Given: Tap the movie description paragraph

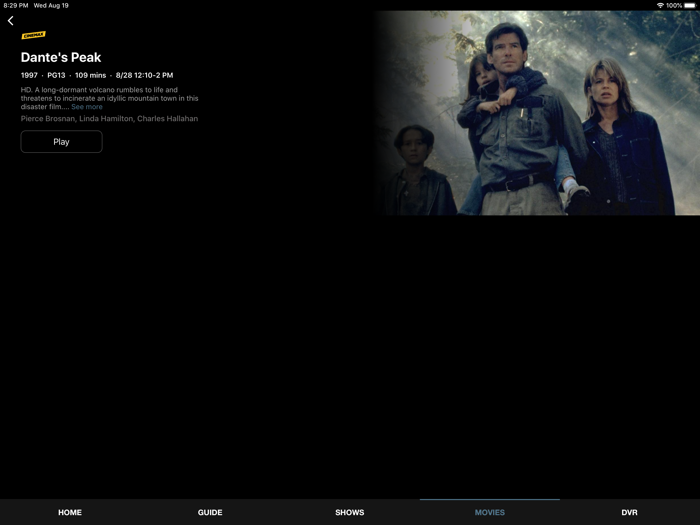Looking at the screenshot, I should click(109, 98).
